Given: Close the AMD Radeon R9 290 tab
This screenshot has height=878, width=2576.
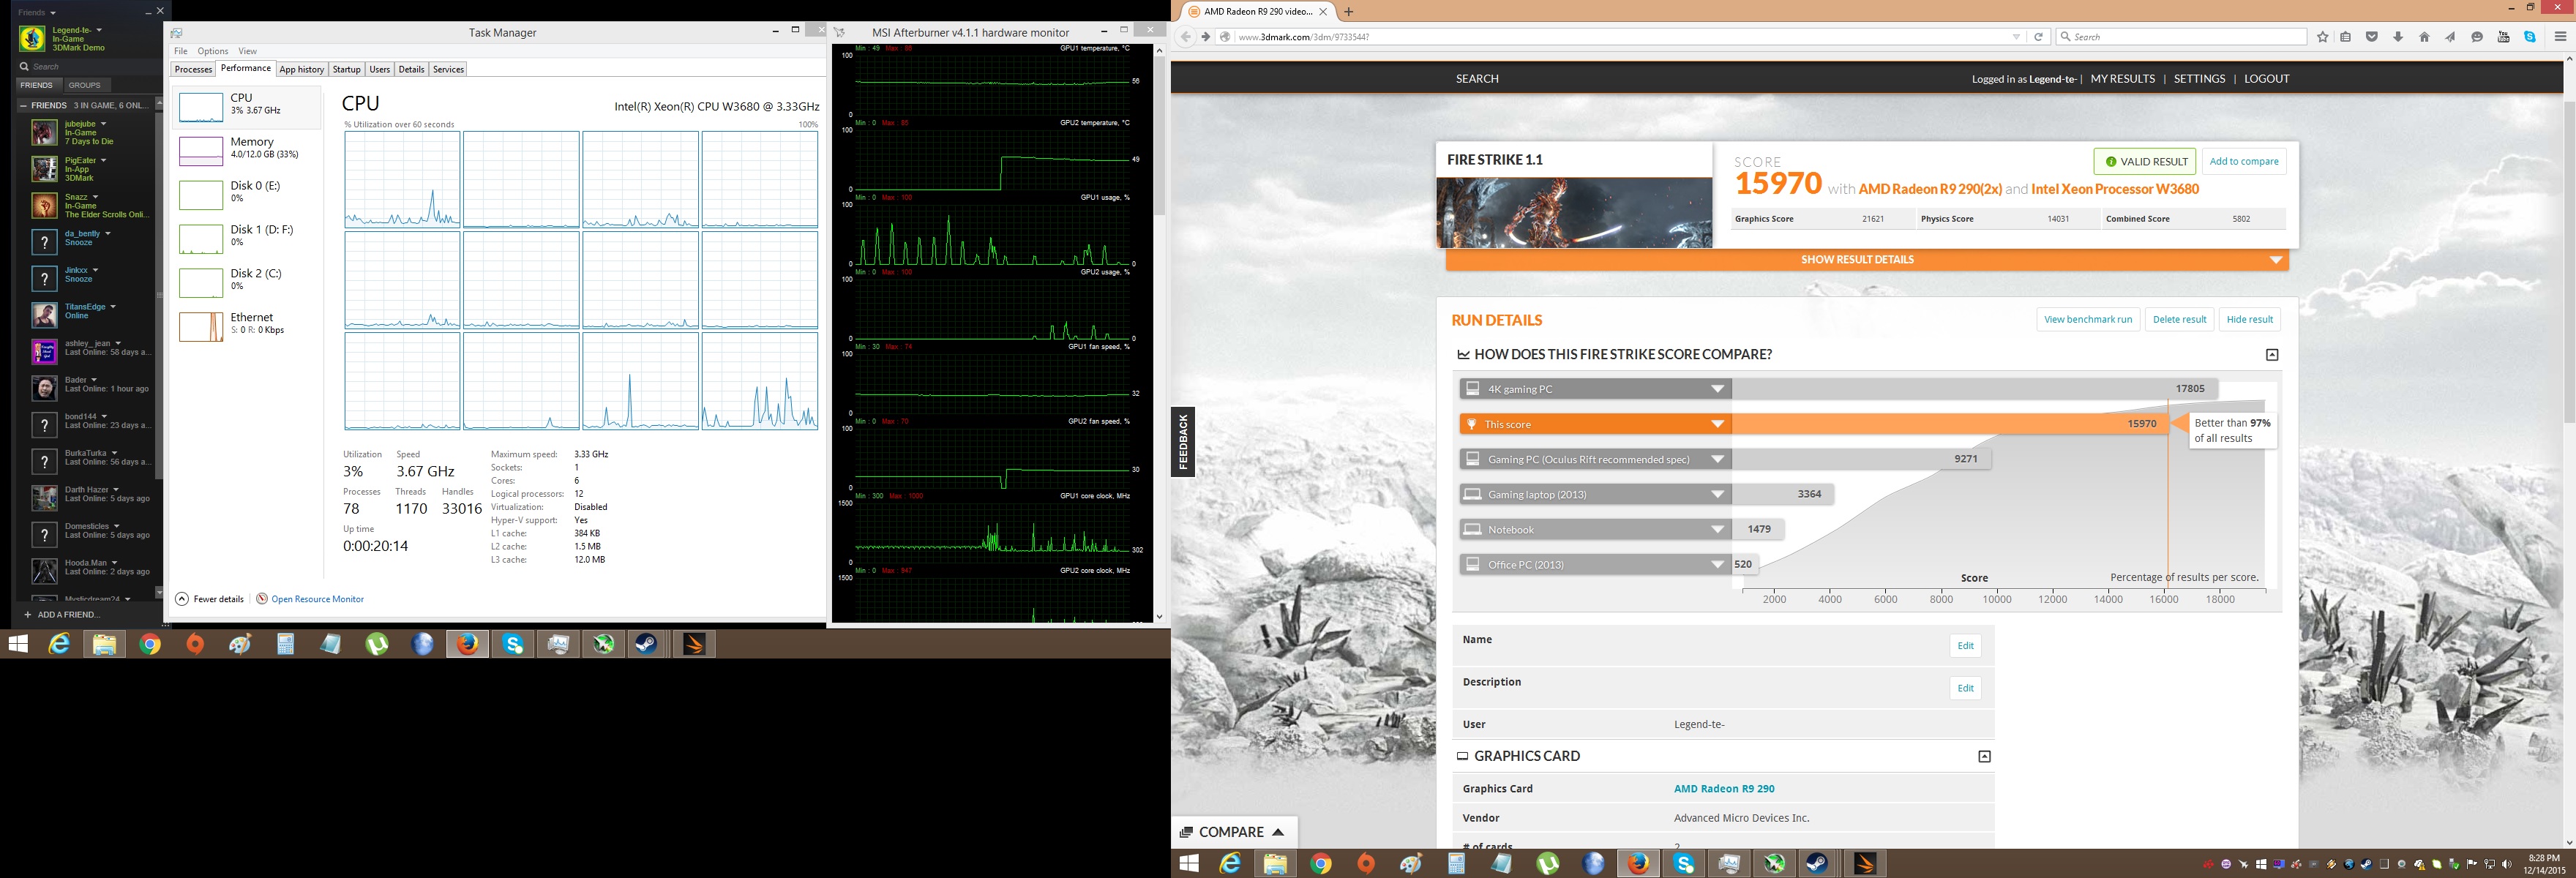Looking at the screenshot, I should coord(1323,12).
